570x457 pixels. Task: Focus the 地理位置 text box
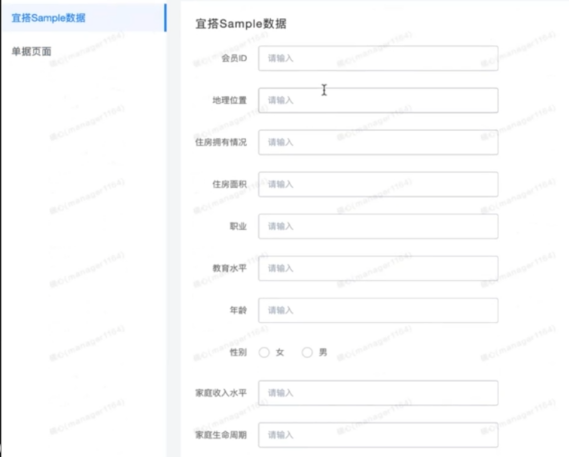378,100
